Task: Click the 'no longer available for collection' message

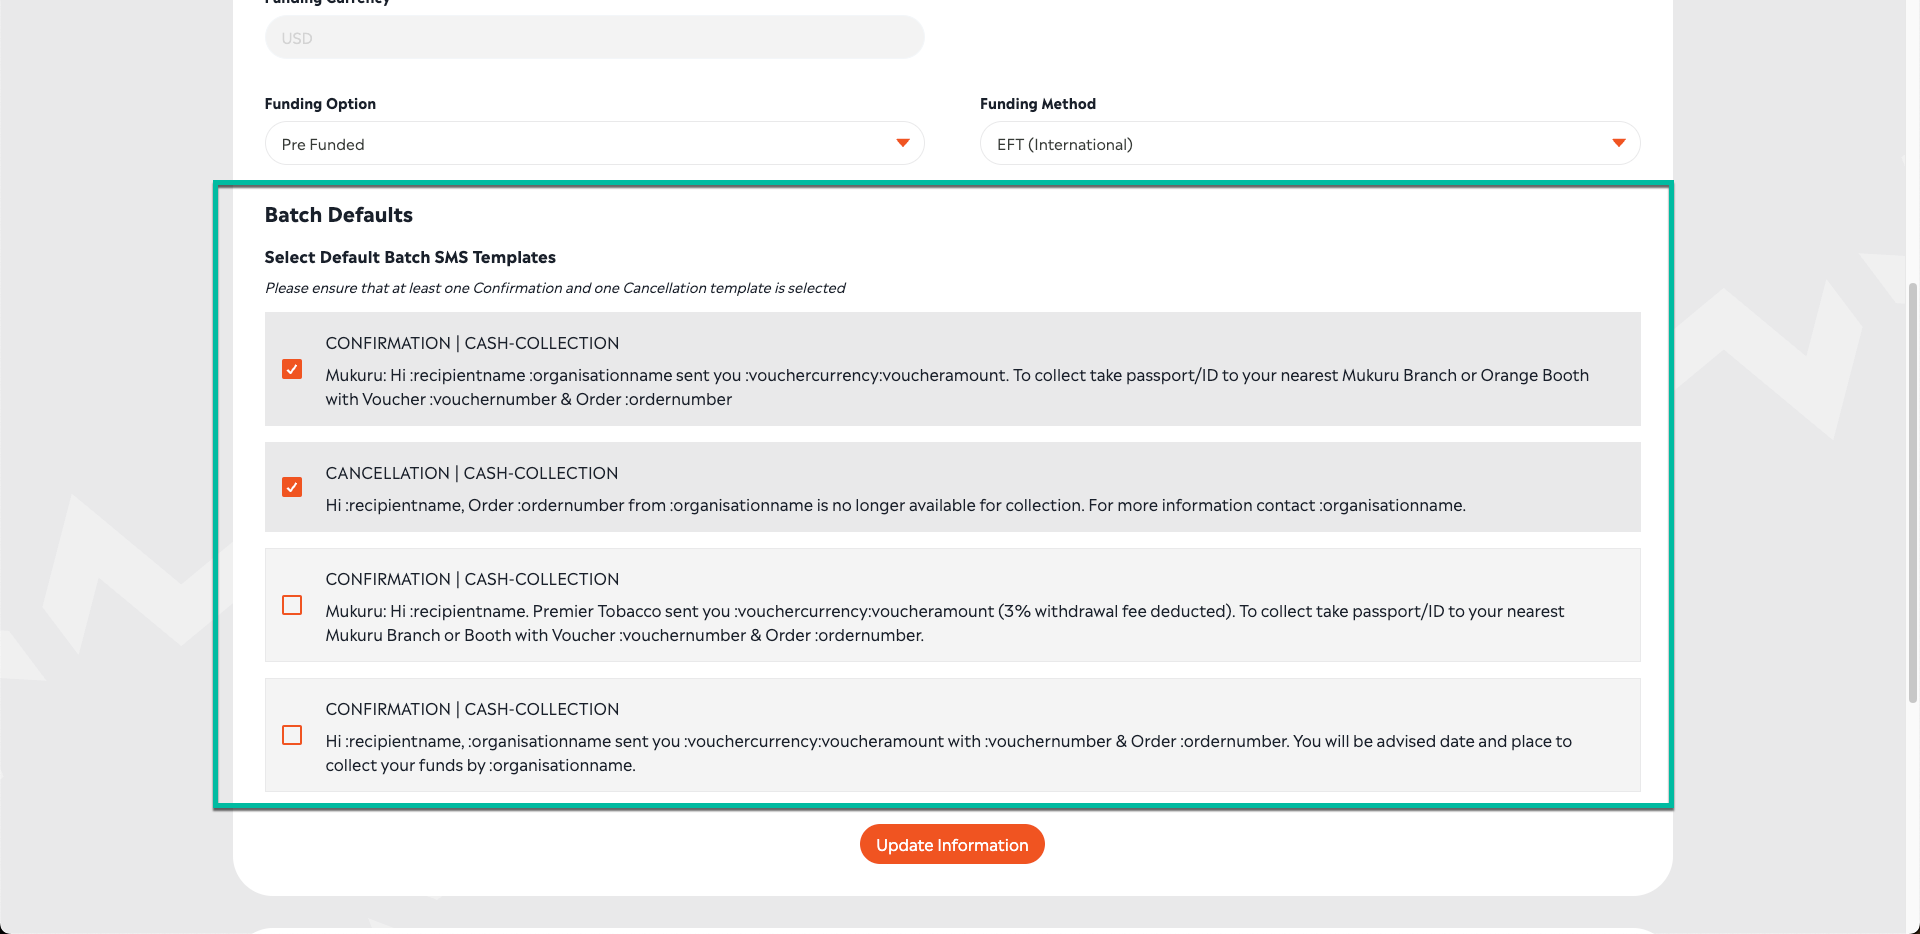Action: (895, 505)
